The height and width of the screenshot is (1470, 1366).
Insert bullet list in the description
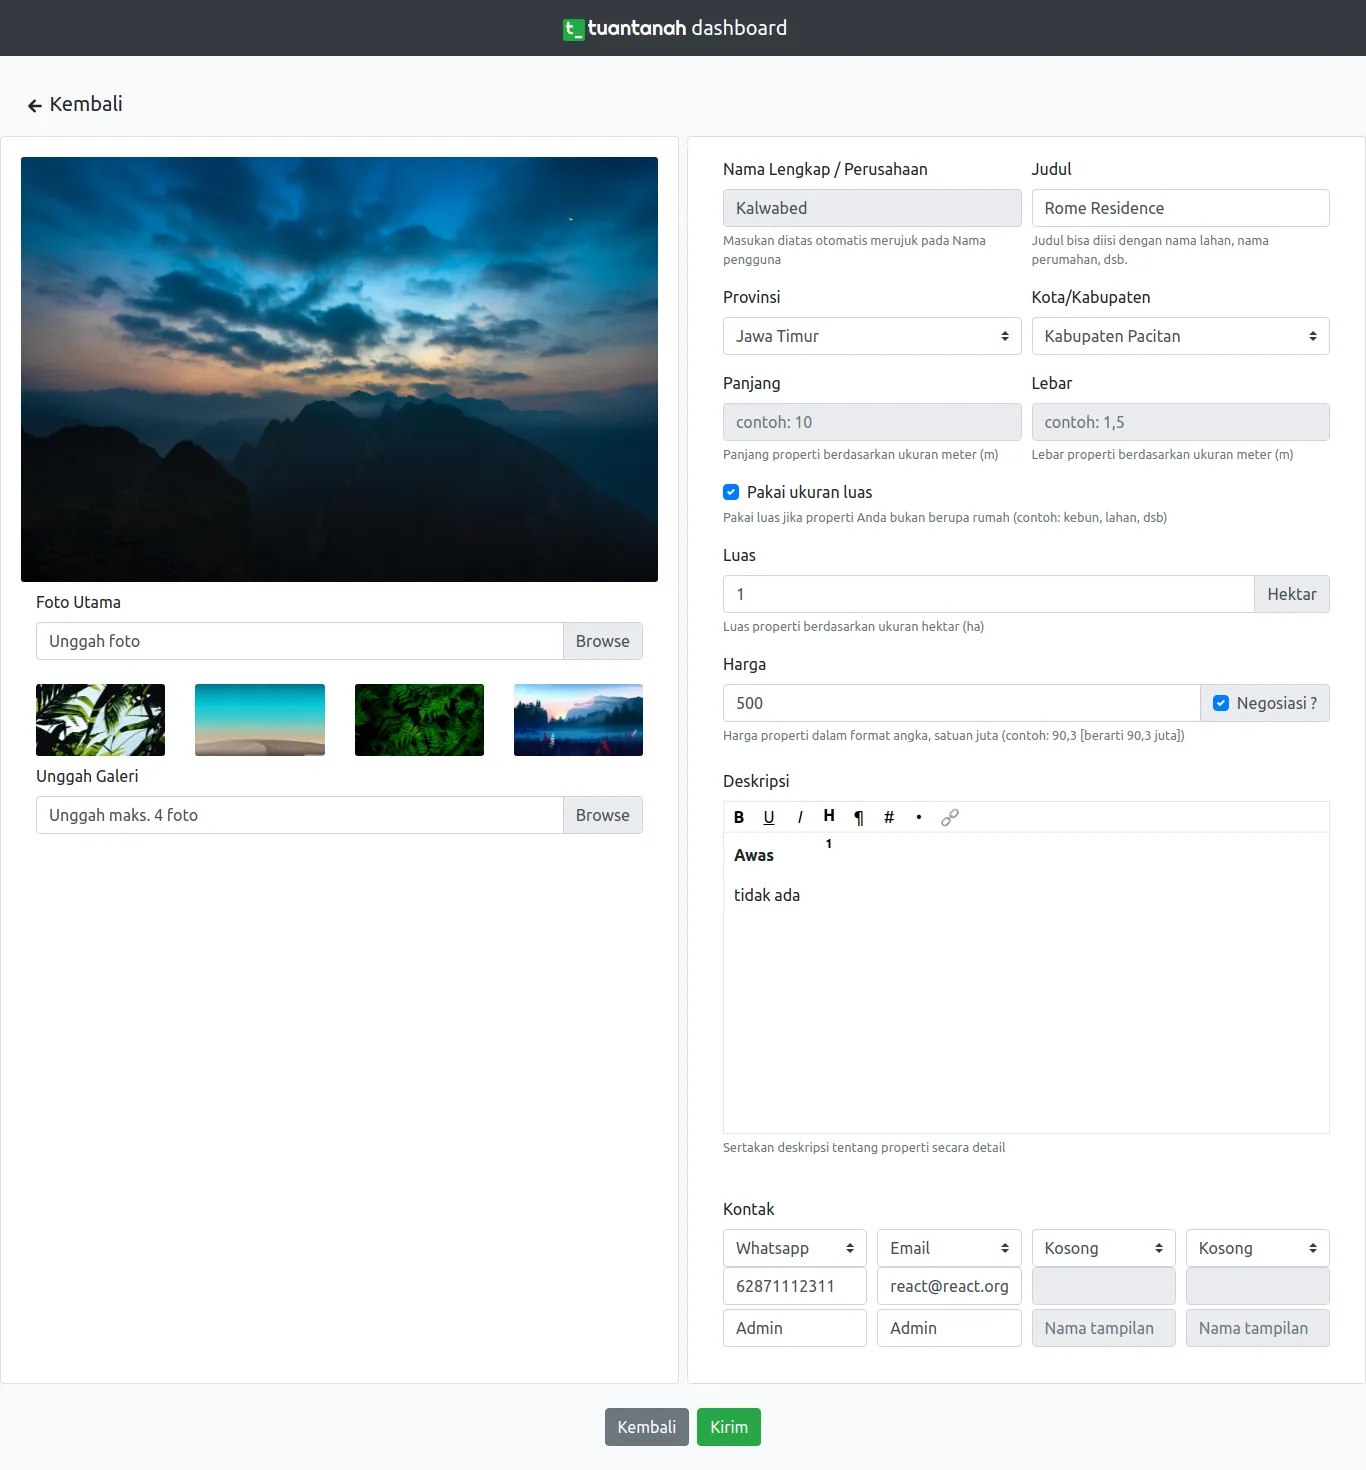(x=919, y=817)
